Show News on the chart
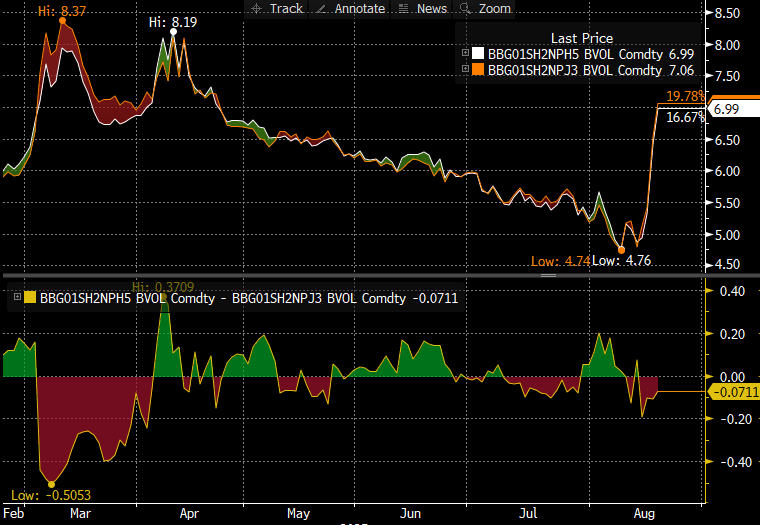Screen dimensions: 760x525 [421, 9]
